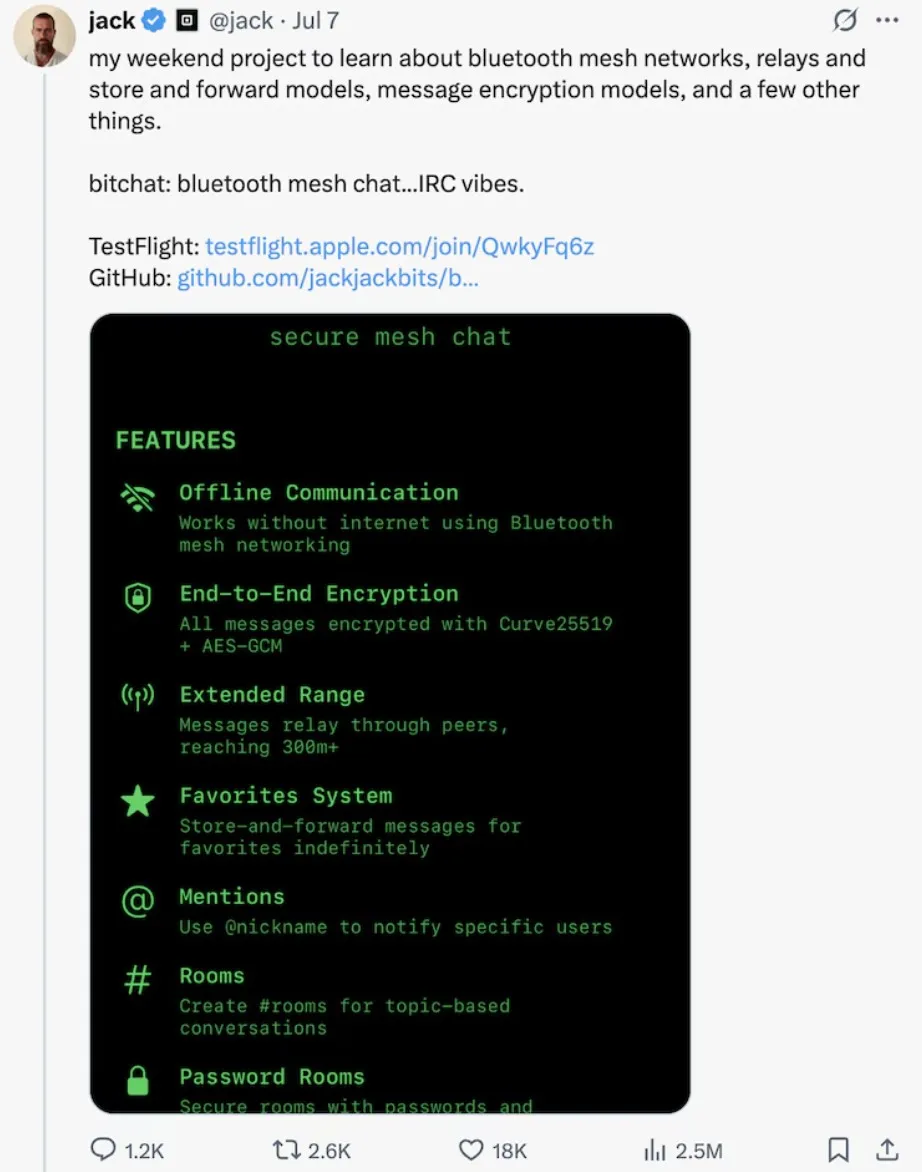
Task: Open the TestFlight join link
Action: [x=400, y=246]
